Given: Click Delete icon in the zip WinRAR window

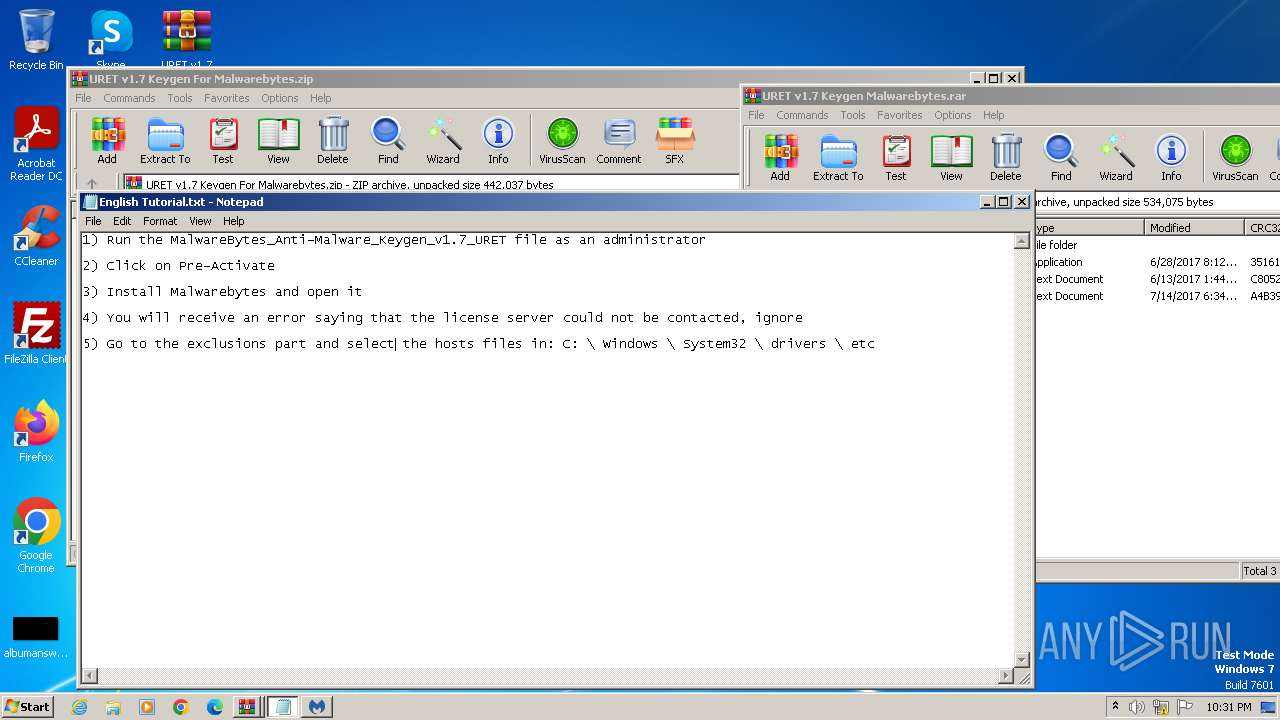Looking at the screenshot, I should [333, 140].
